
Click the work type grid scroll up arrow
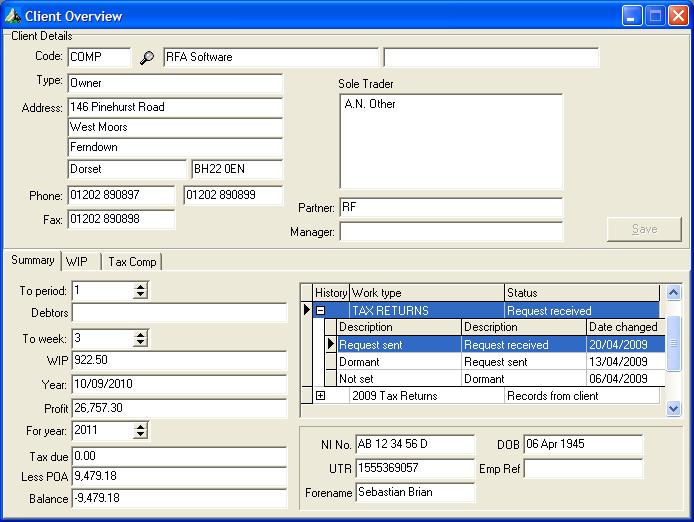(x=673, y=292)
